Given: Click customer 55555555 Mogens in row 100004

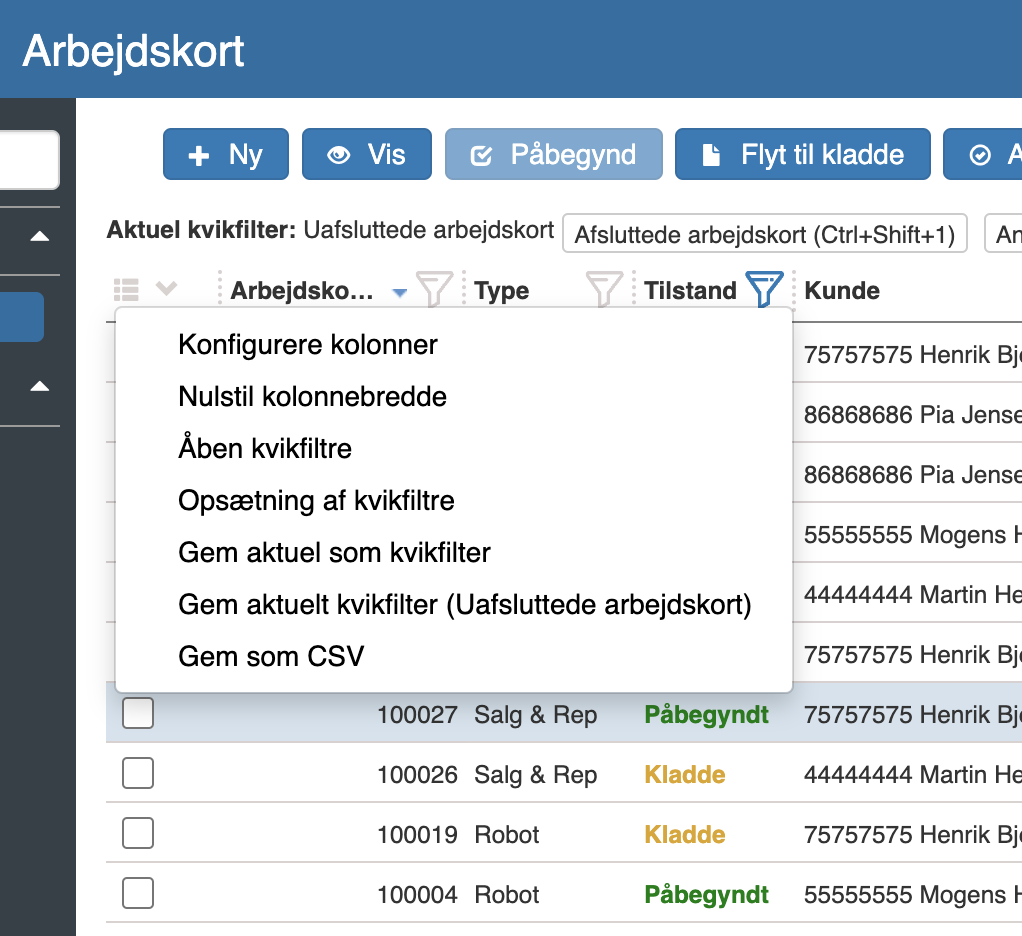Looking at the screenshot, I should 912,895.
